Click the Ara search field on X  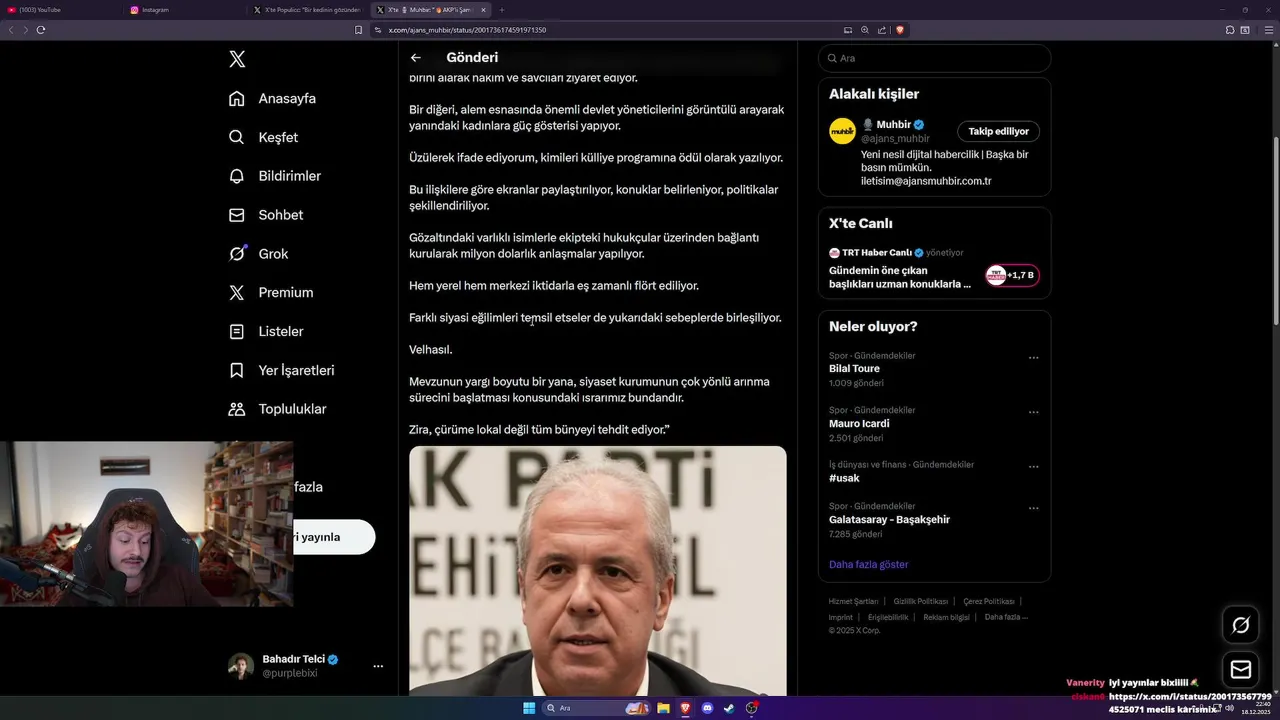click(x=934, y=58)
